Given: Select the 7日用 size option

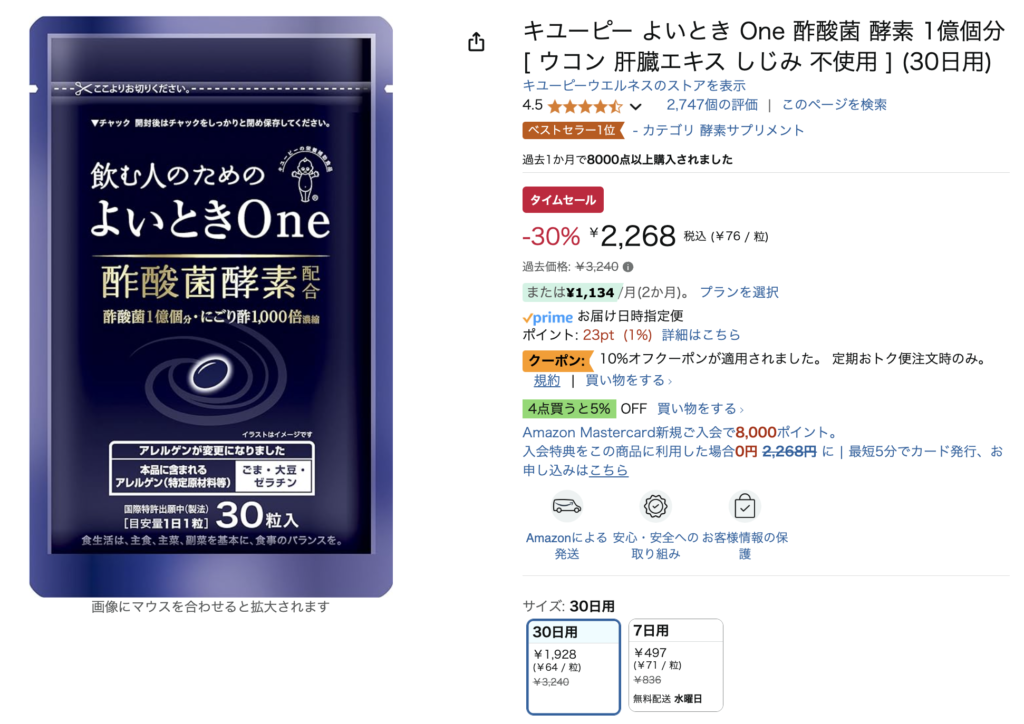Looking at the screenshot, I should click(x=676, y=665).
